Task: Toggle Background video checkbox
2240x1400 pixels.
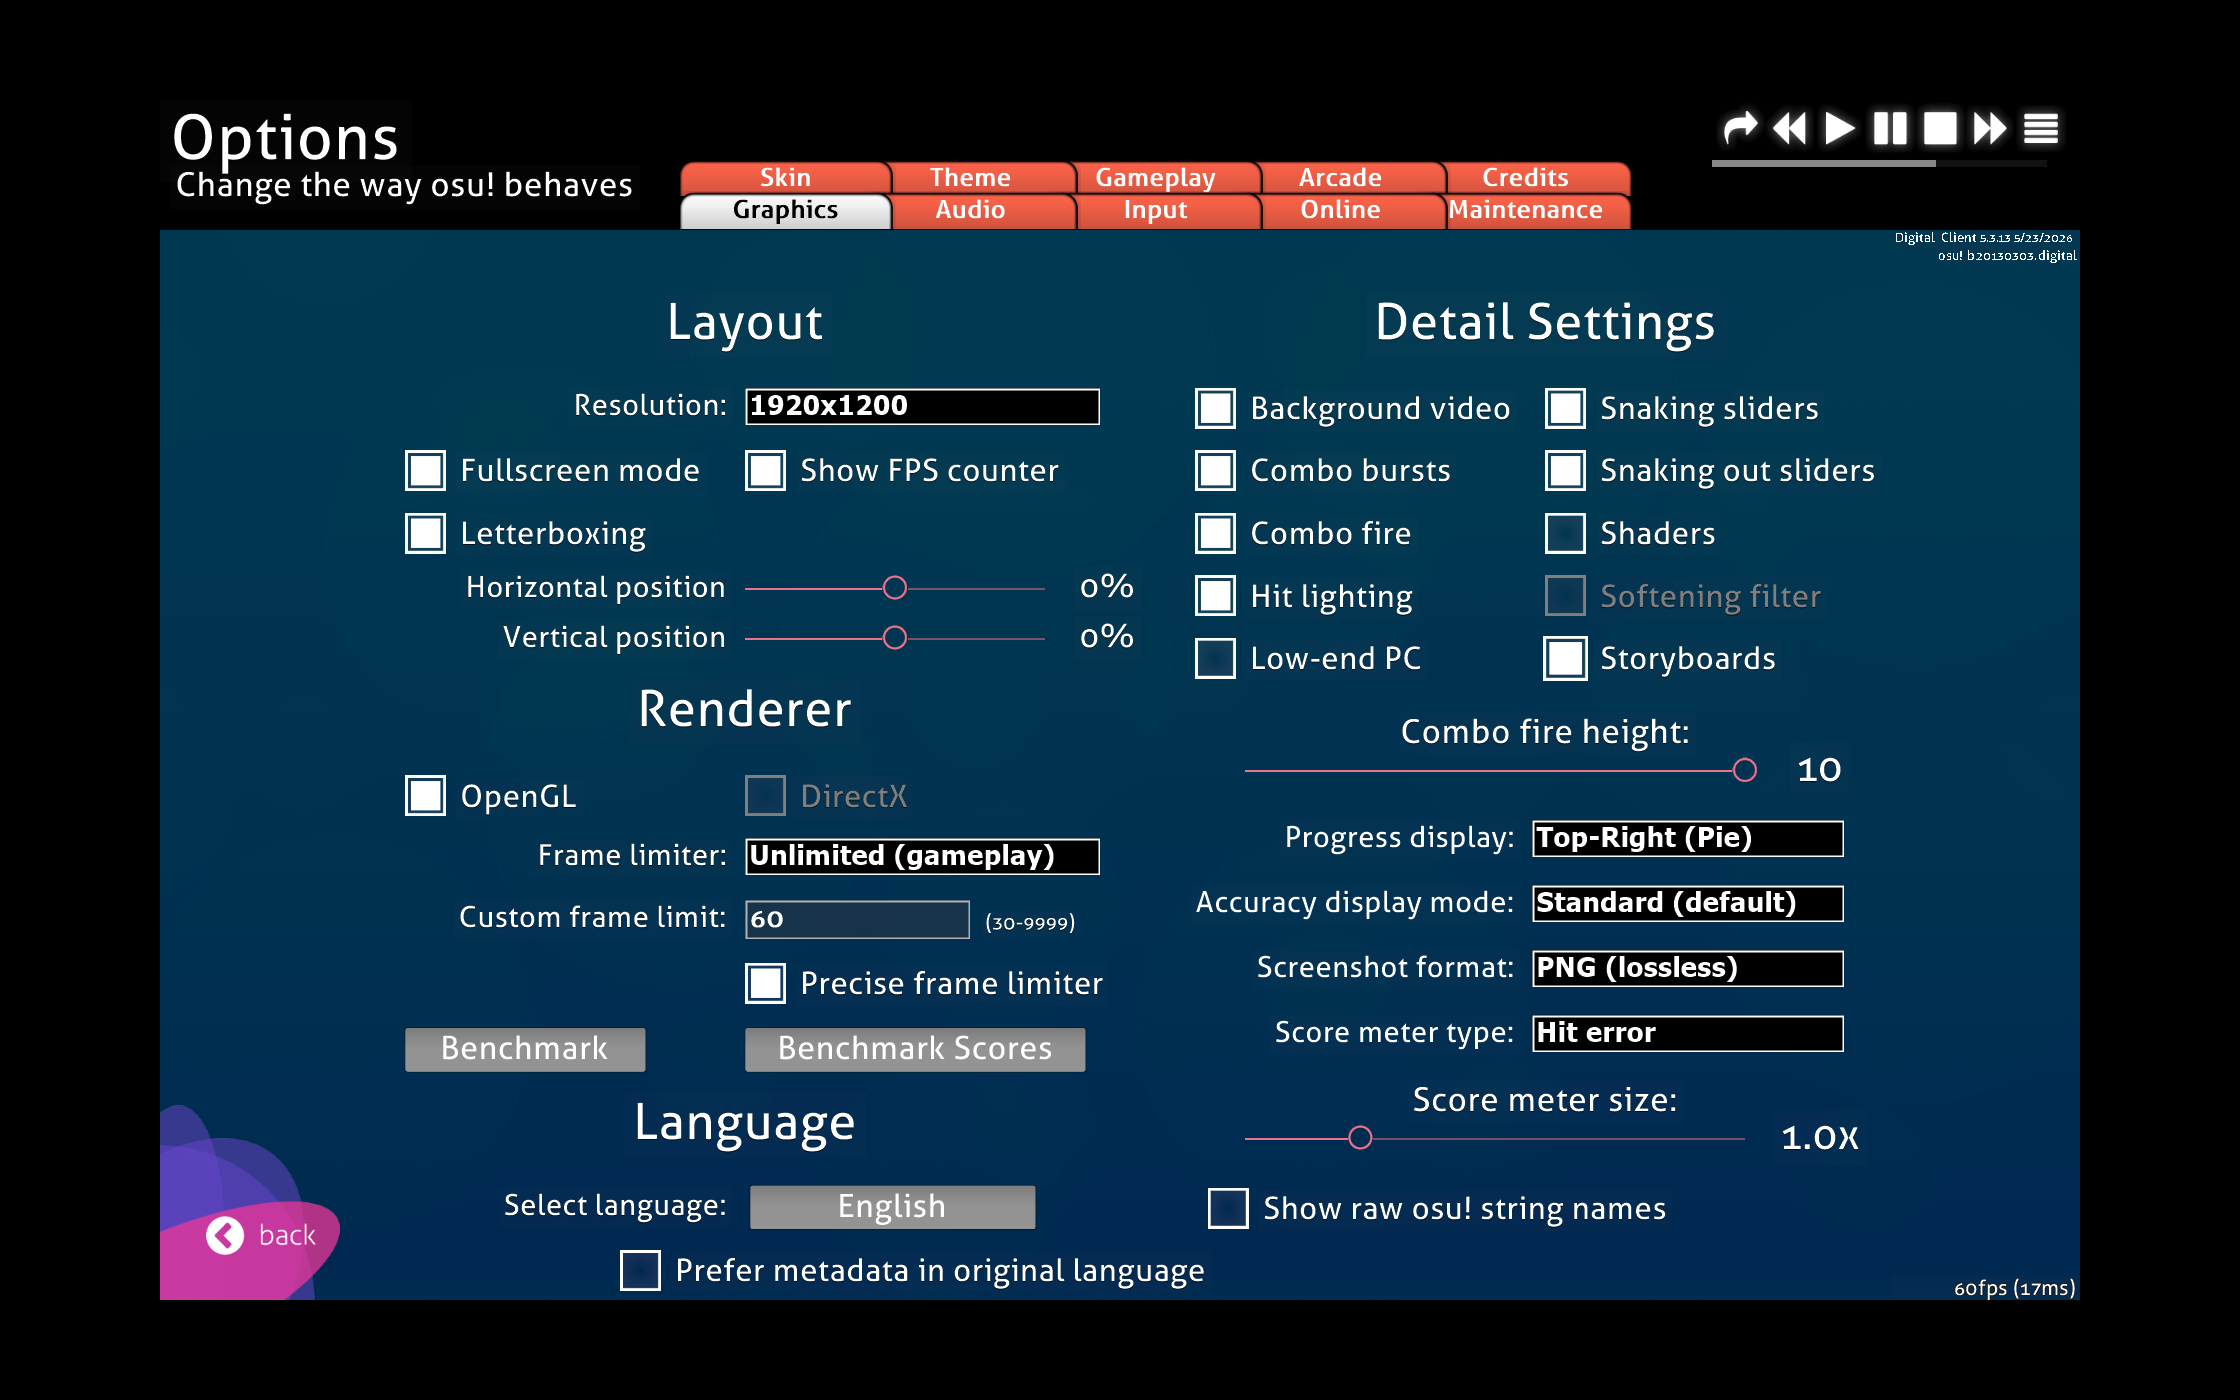Action: pyautogui.click(x=1216, y=408)
